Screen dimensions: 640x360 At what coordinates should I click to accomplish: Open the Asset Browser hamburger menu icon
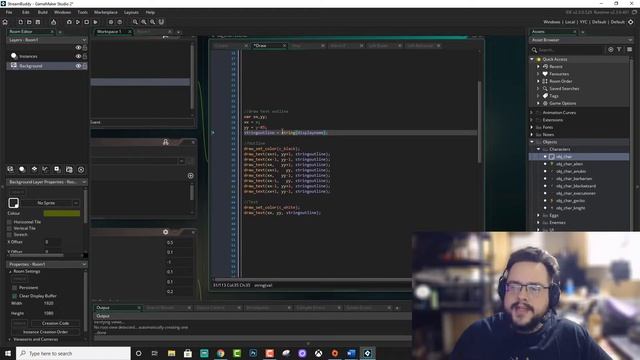(629, 49)
